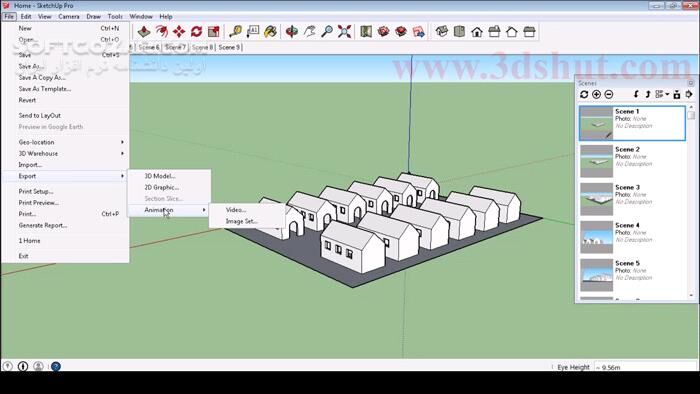
Task: Activate the Pan hand tool
Action: click(309, 31)
